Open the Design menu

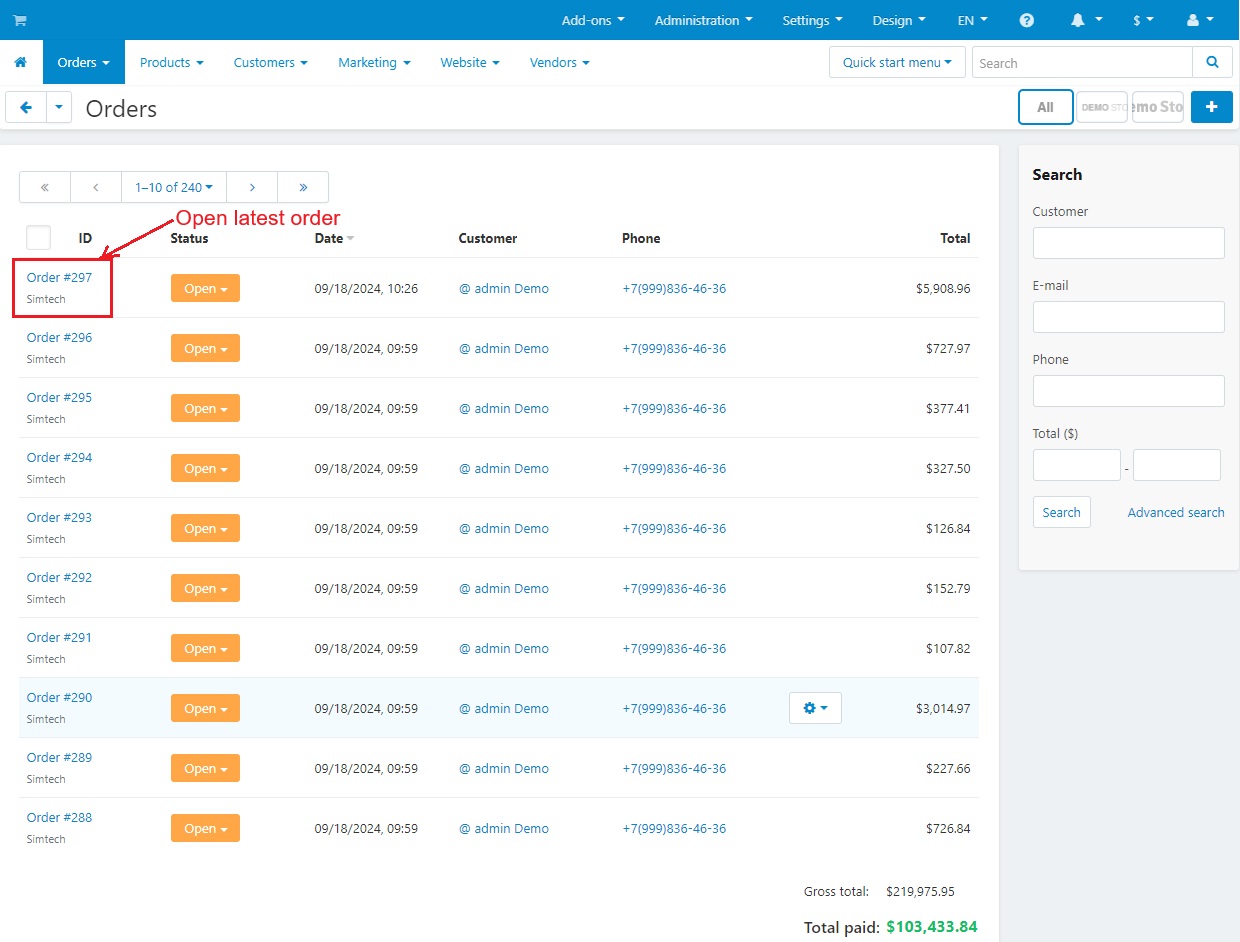coord(899,20)
